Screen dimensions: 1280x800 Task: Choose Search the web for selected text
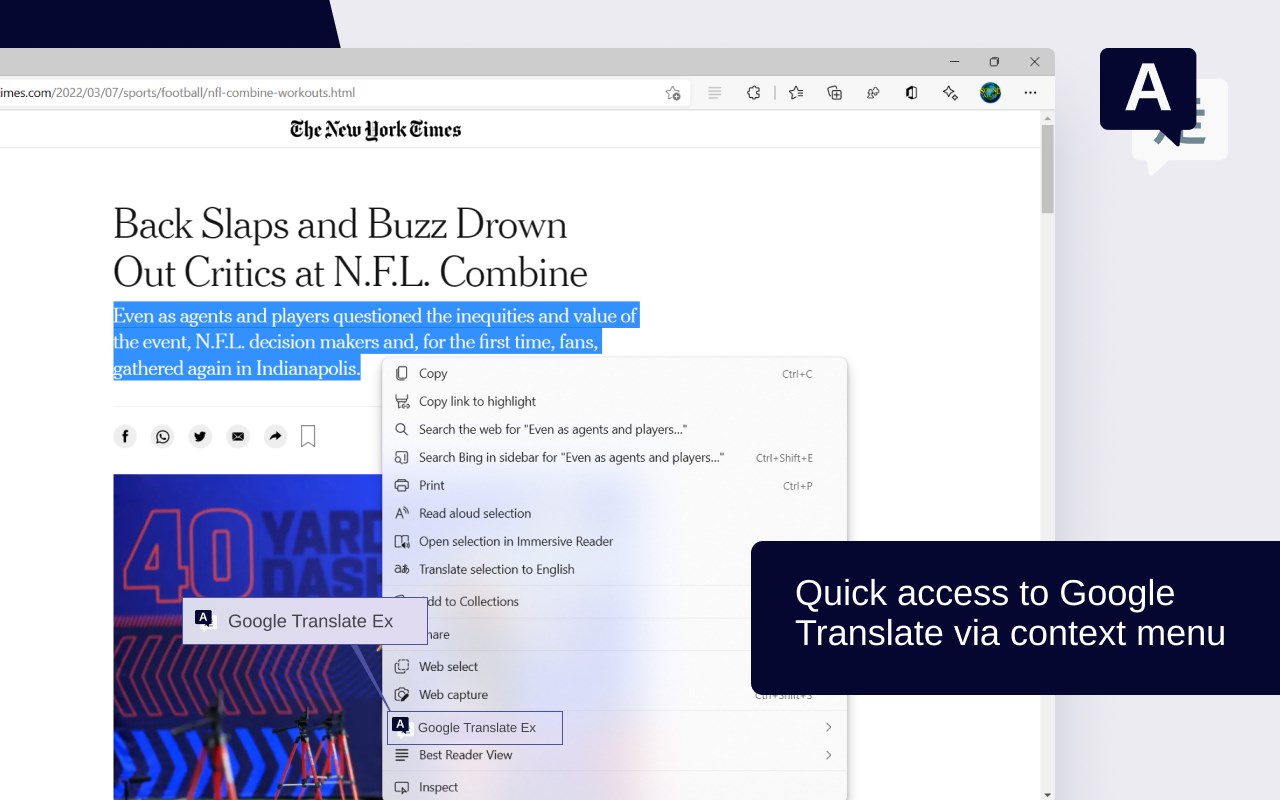click(x=614, y=429)
